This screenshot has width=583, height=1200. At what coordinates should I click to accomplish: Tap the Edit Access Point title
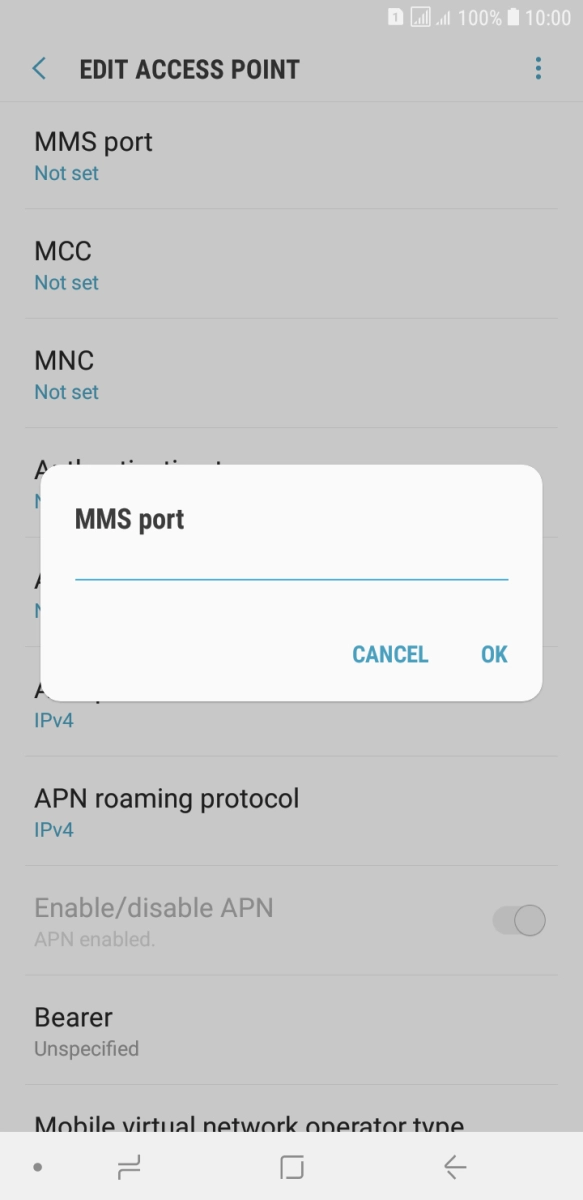click(x=189, y=69)
